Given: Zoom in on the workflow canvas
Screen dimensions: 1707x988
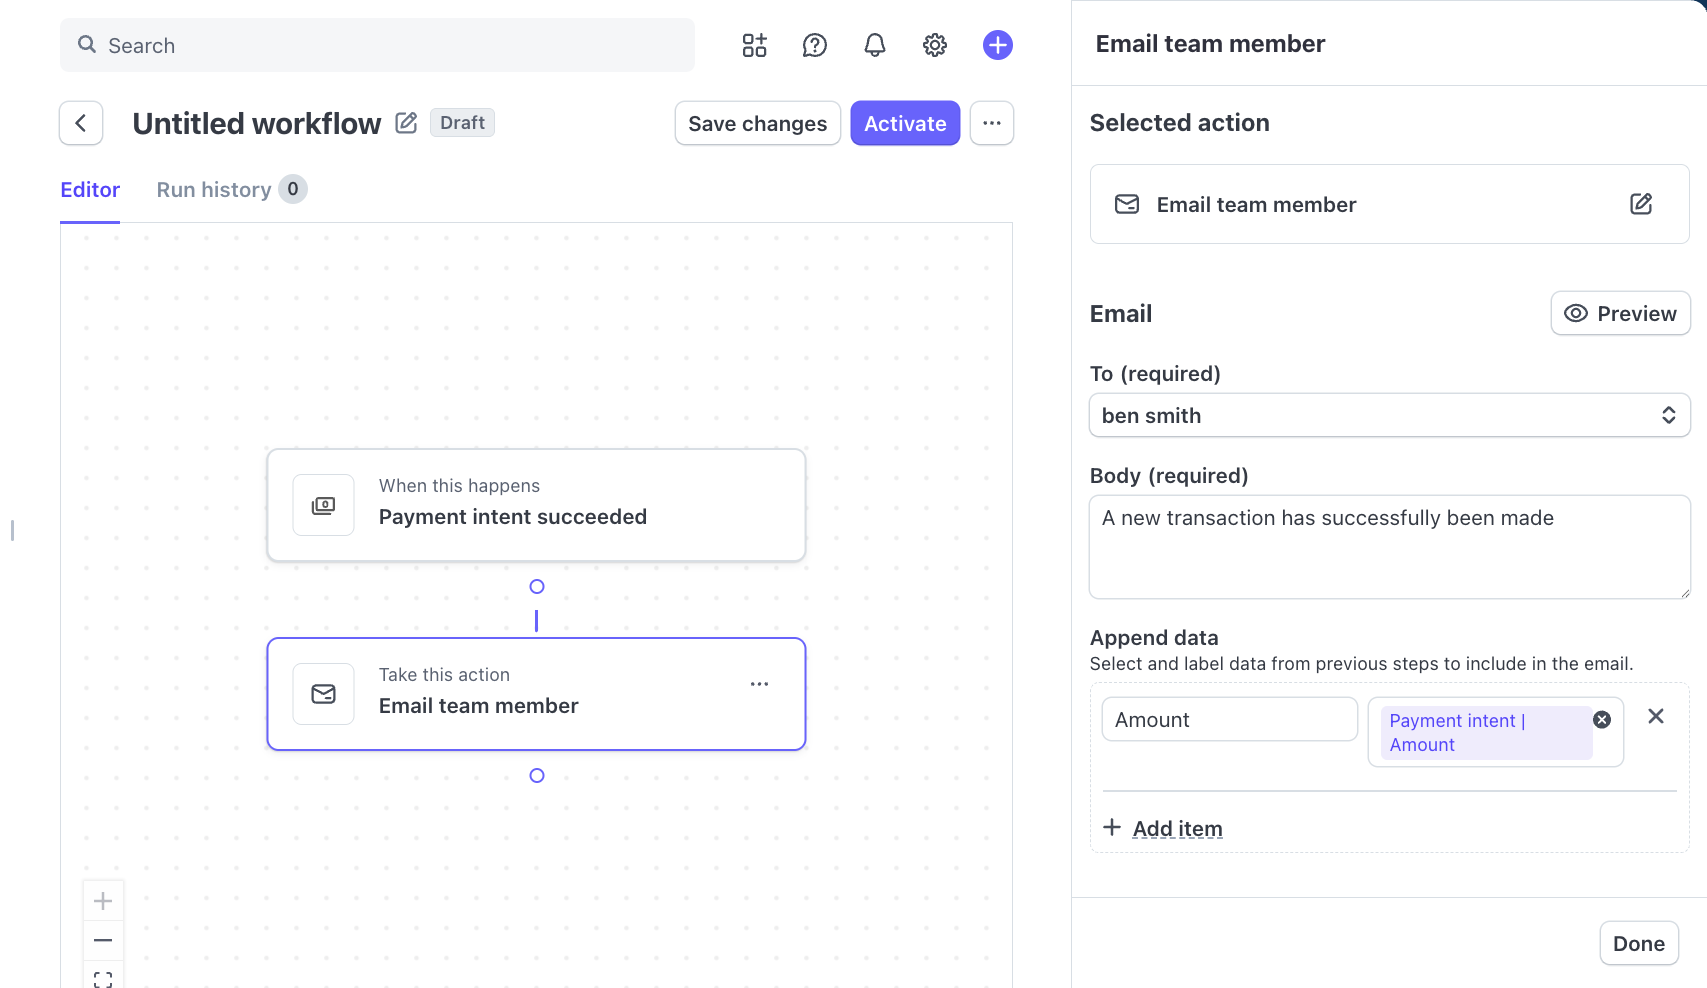Looking at the screenshot, I should 103,901.
